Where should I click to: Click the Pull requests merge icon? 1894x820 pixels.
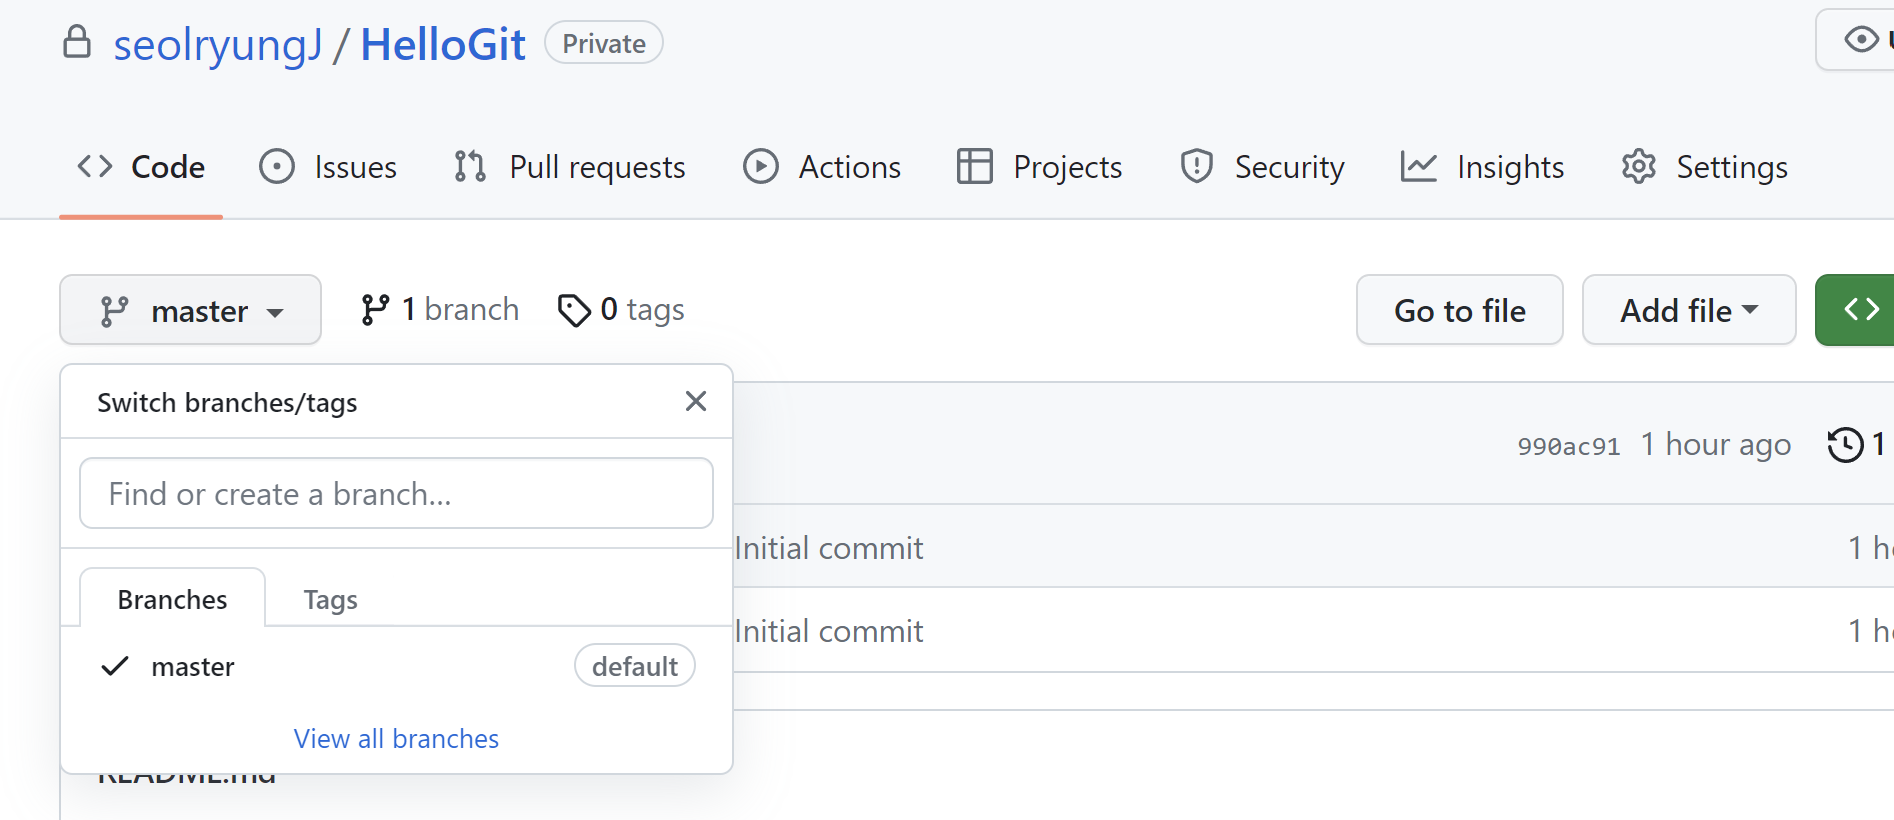point(470,166)
